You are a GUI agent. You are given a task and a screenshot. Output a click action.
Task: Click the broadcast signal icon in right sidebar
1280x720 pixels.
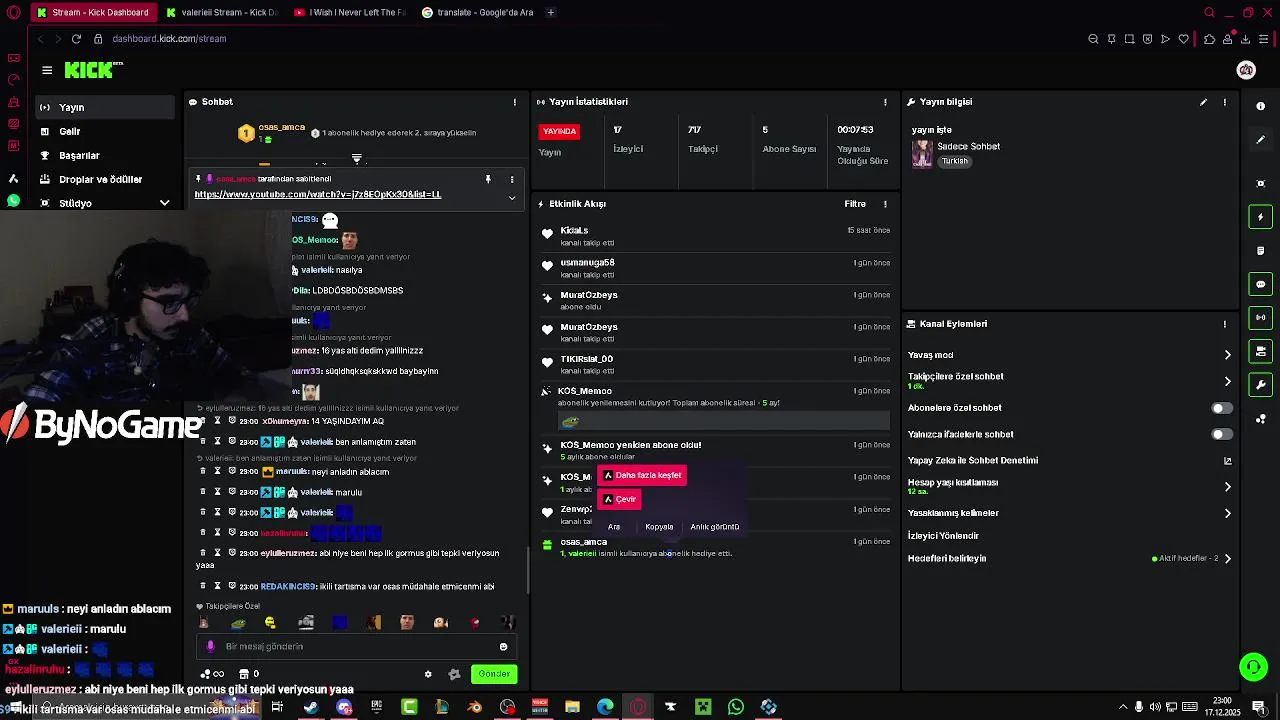coord(1260,317)
